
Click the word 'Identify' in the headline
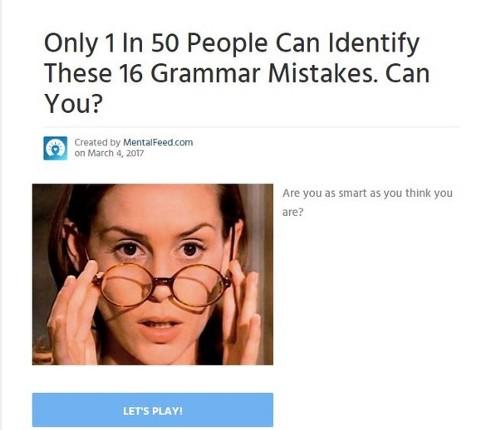coord(374,44)
